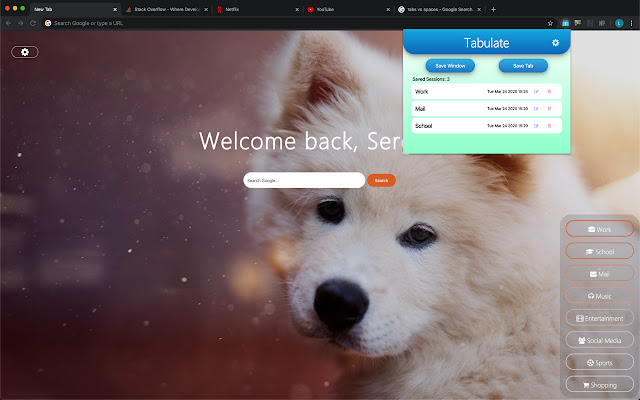
Task: Delete the Work saved session
Action: pyautogui.click(x=549, y=91)
